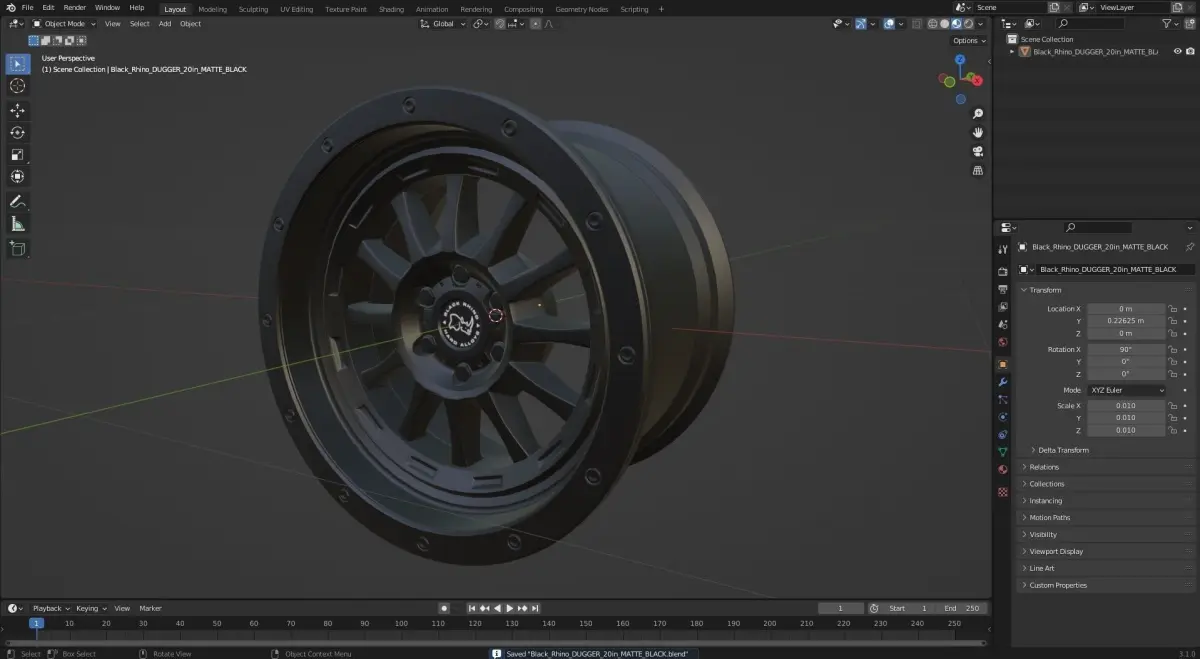Select the Add Cube tool
This screenshot has width=1200, height=659.
(x=17, y=247)
